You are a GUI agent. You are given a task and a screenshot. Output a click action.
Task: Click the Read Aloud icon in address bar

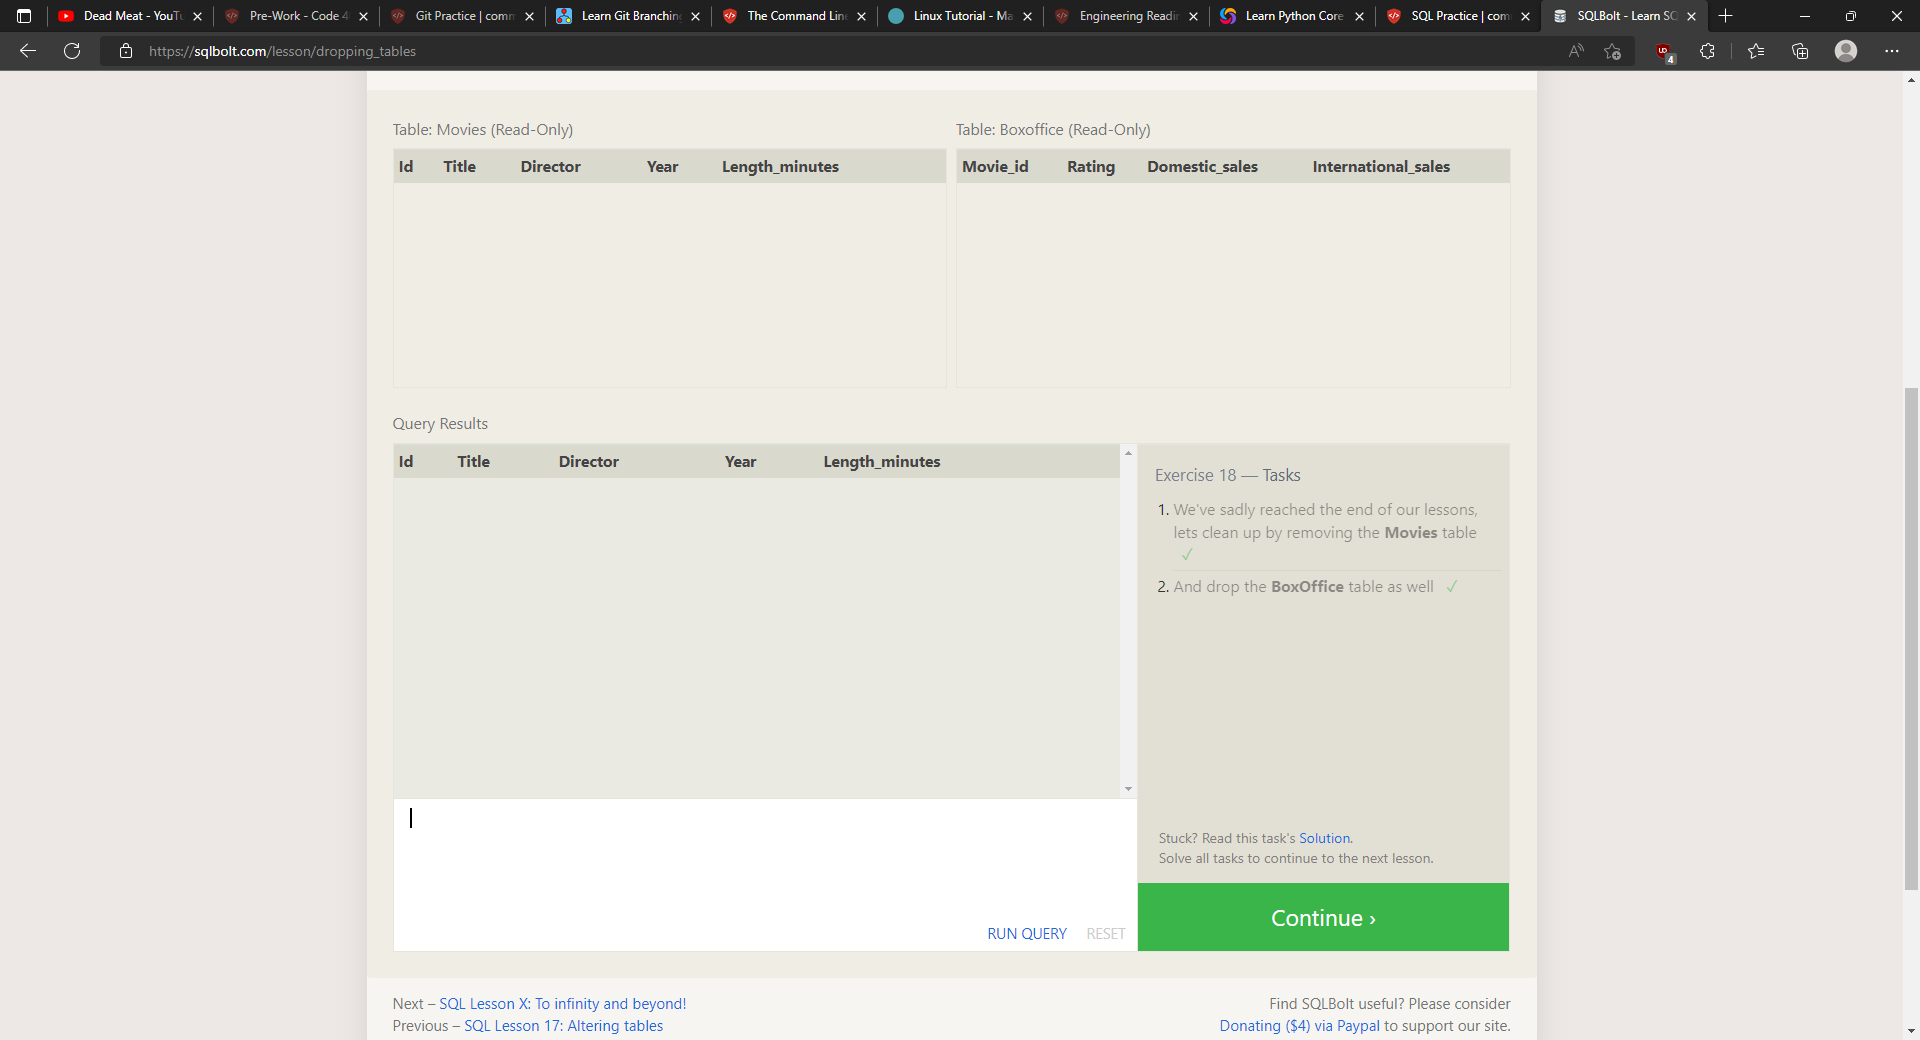tap(1576, 51)
